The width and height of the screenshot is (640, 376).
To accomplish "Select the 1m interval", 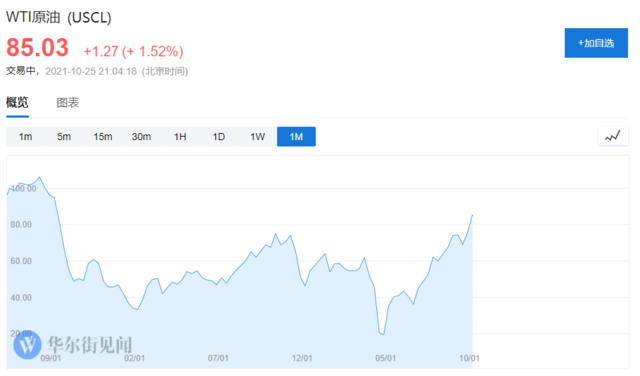I will 25,137.
